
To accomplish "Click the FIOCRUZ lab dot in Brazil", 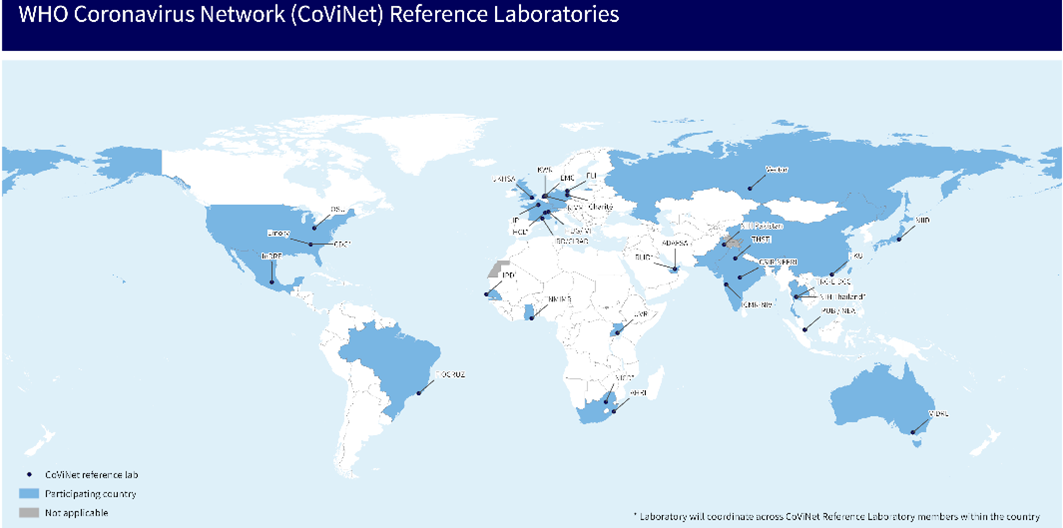I will [420, 391].
